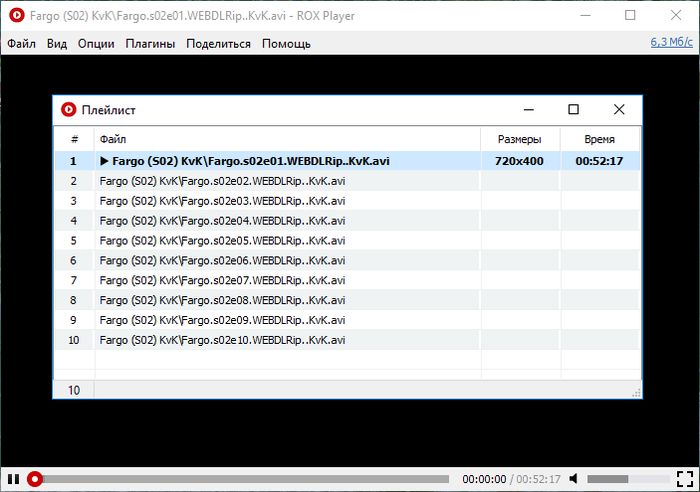Viewport: 700px width, 492px height.
Task: Sort playlist by Время column header
Action: (599, 139)
